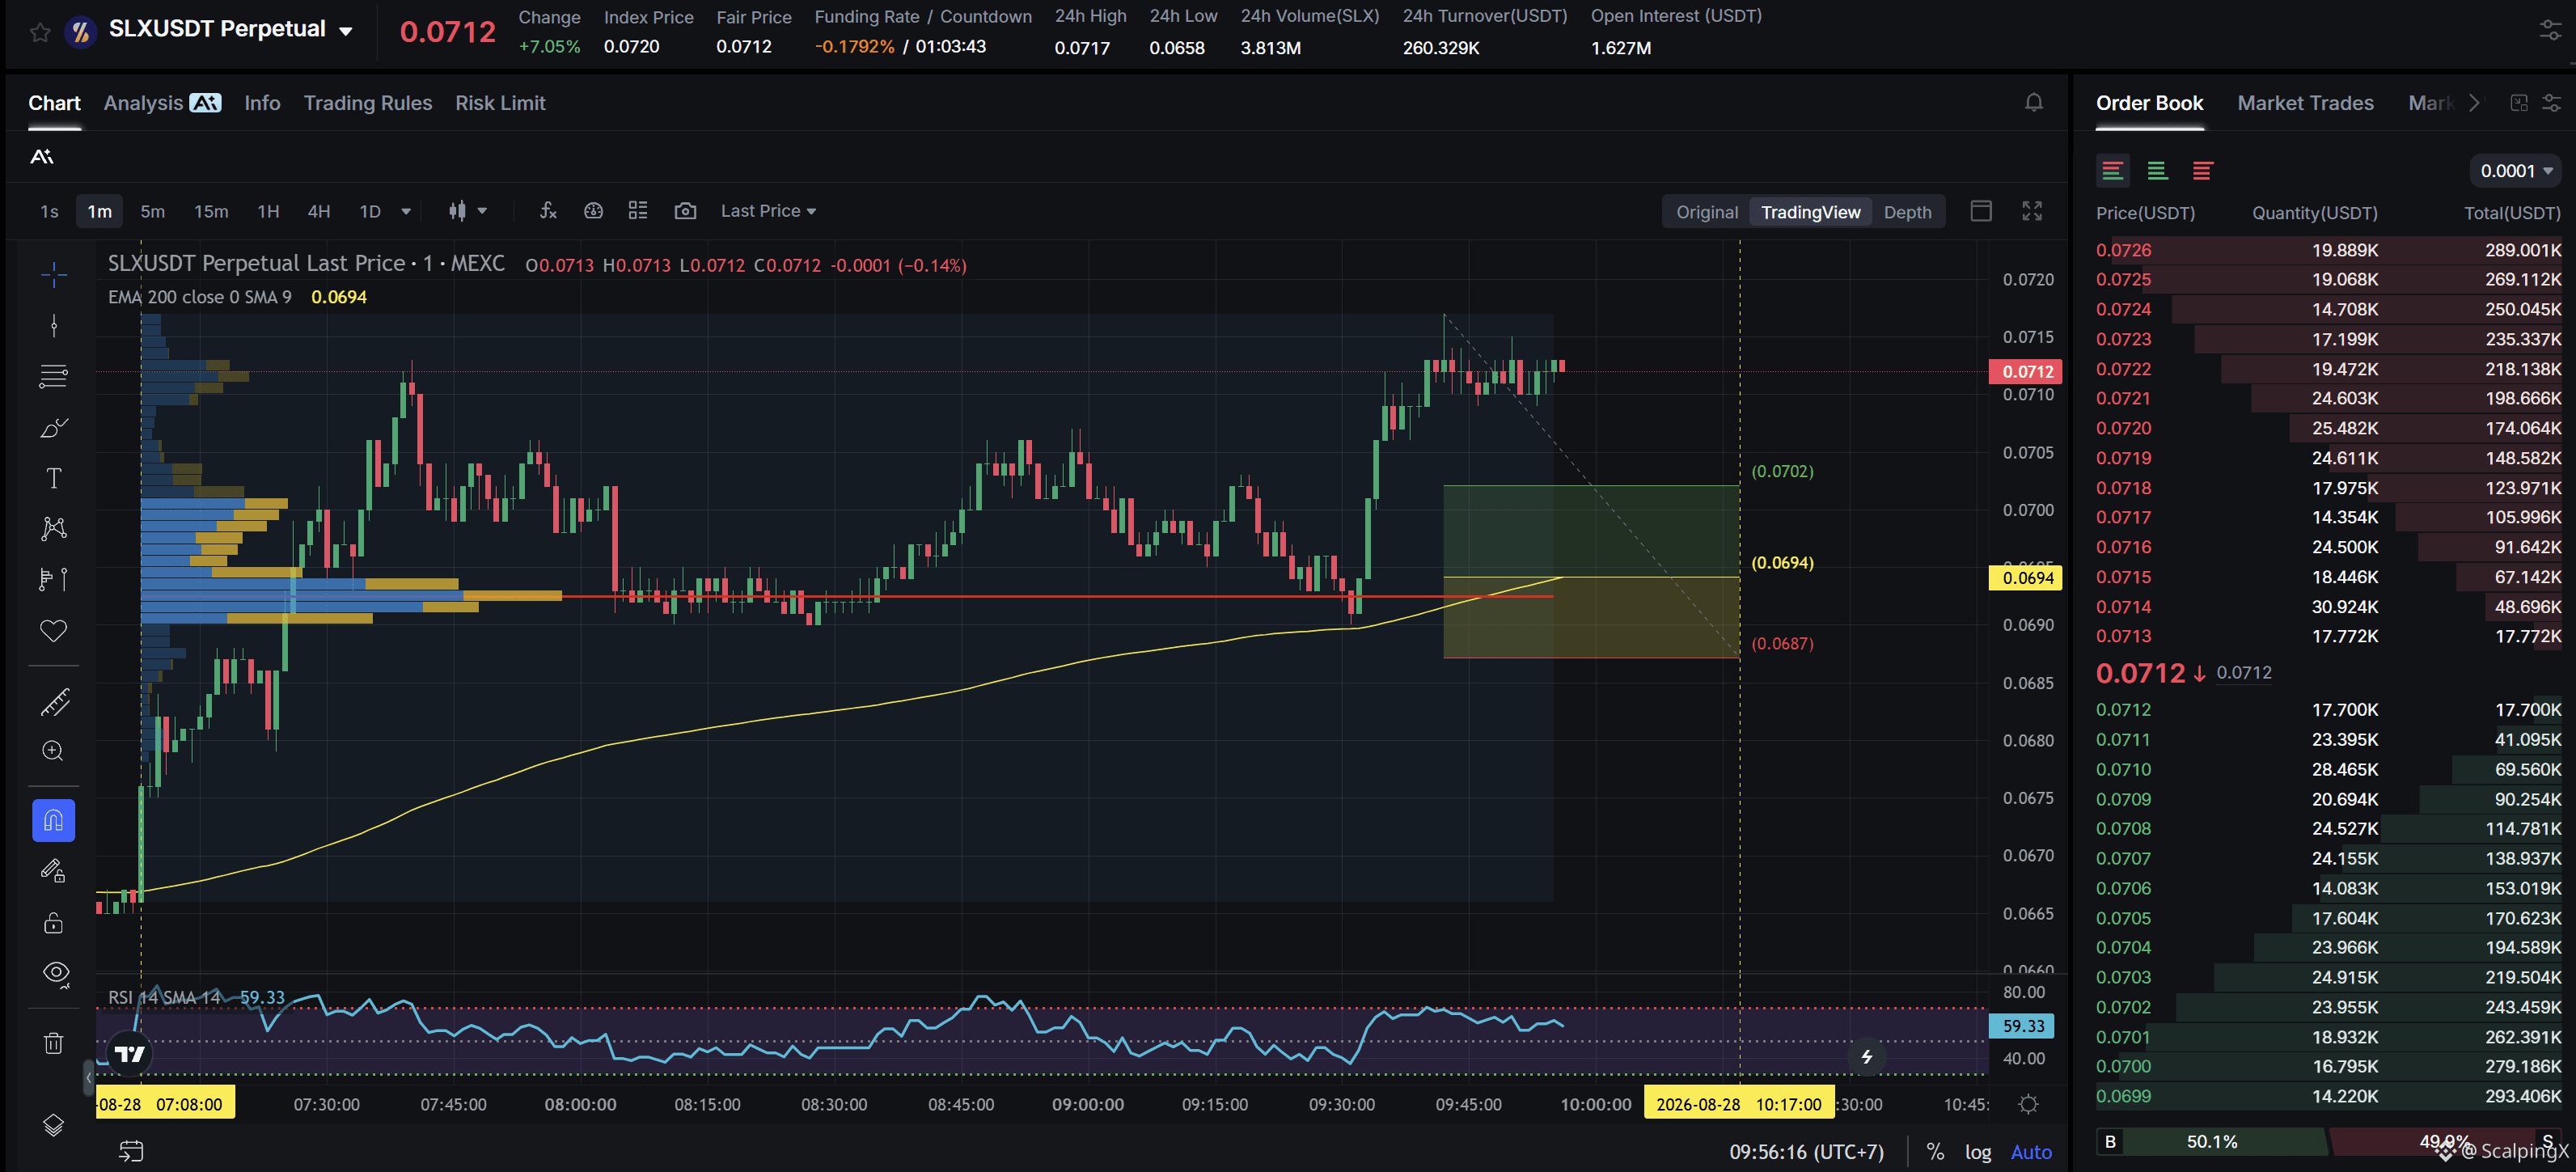Select the ruler measure tool
This screenshot has height=1172, width=2576.
pos(54,702)
